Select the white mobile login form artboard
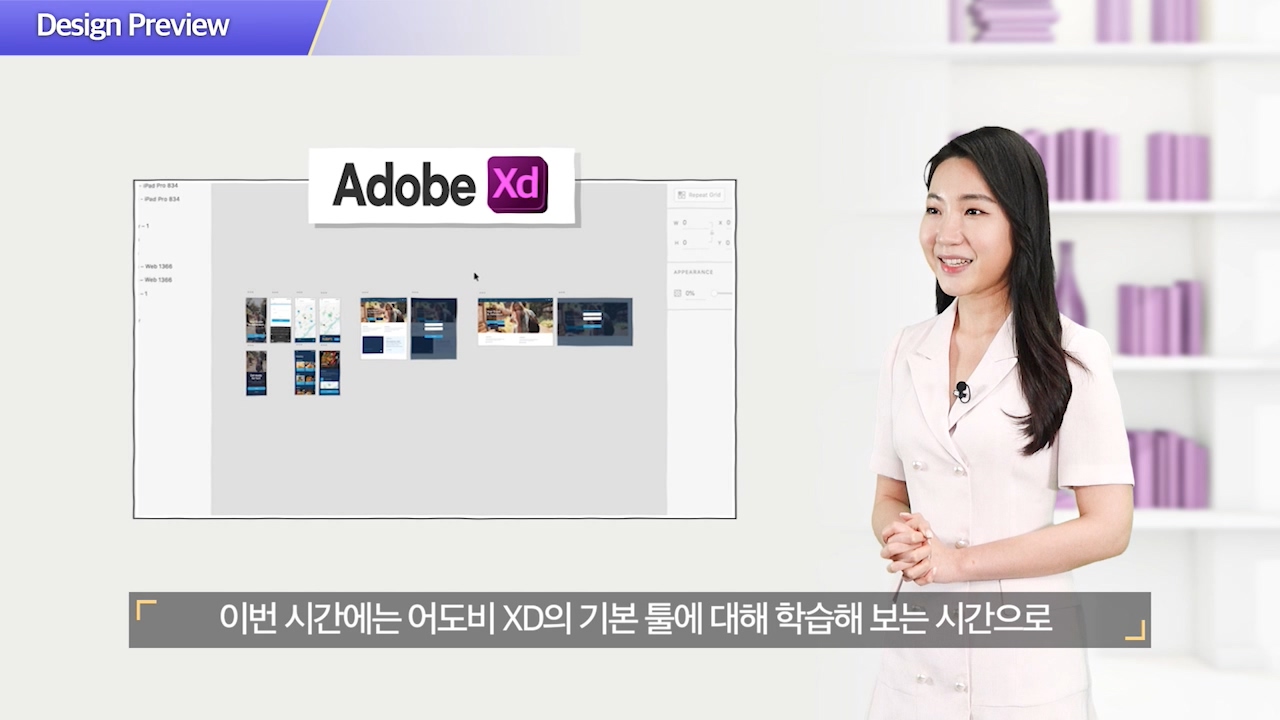Image resolution: width=1280 pixels, height=720 pixels. point(281,320)
